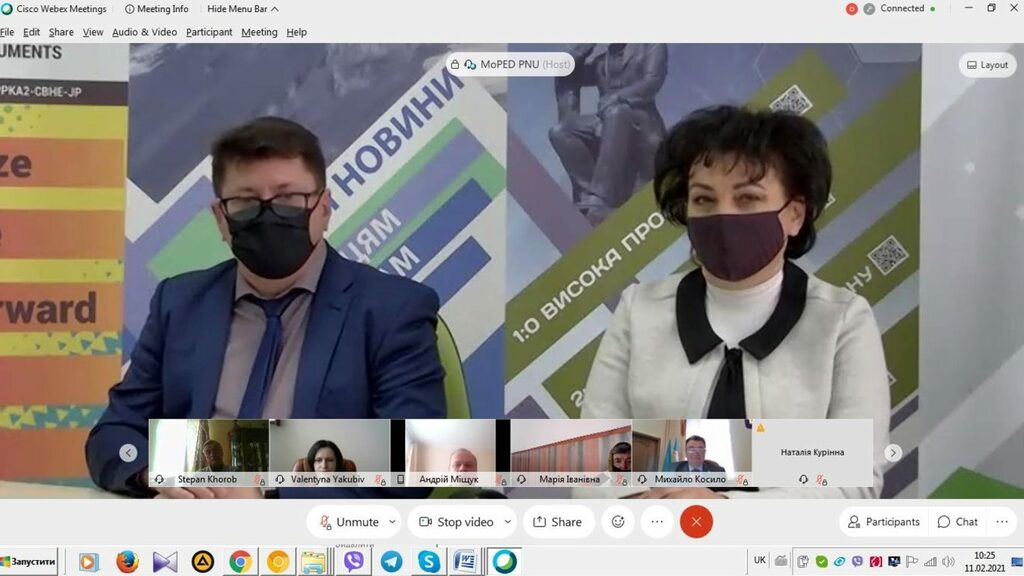Open the Participants panel

coord(883,522)
